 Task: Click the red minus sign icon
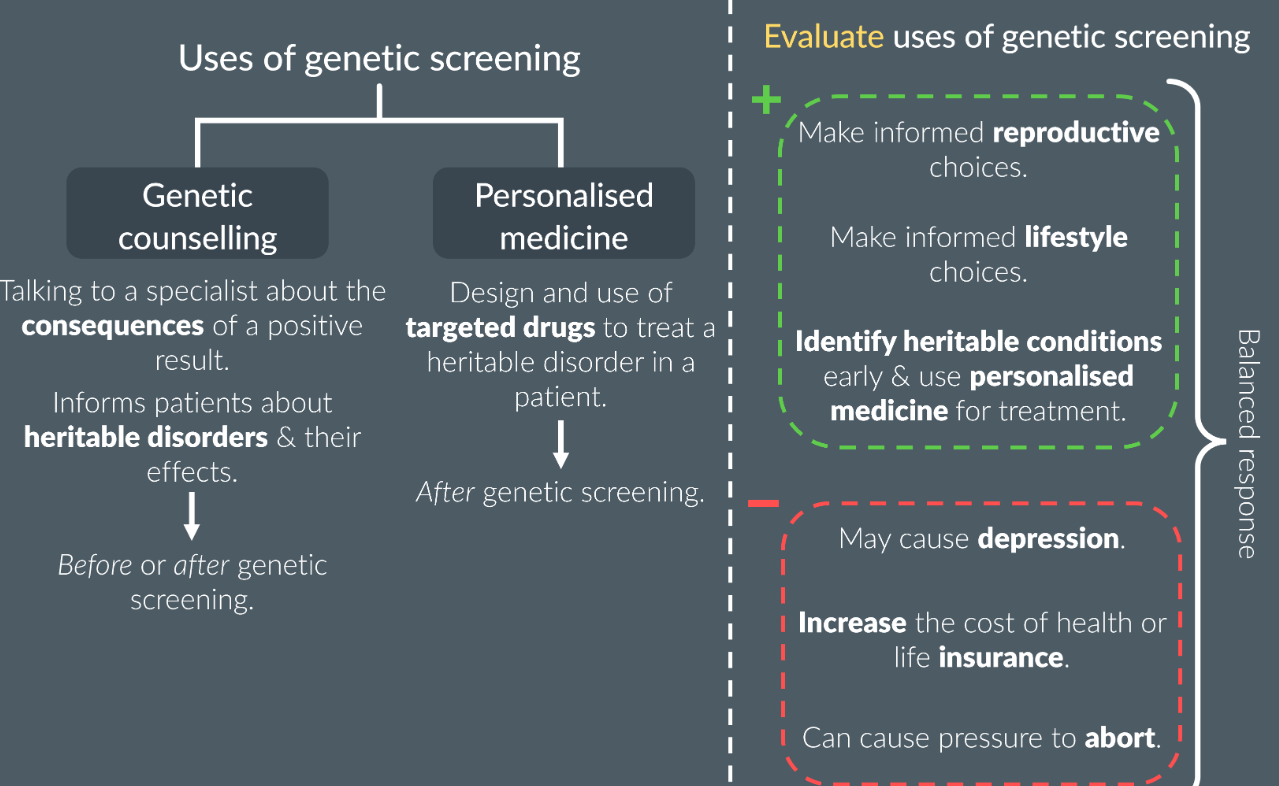tap(763, 503)
